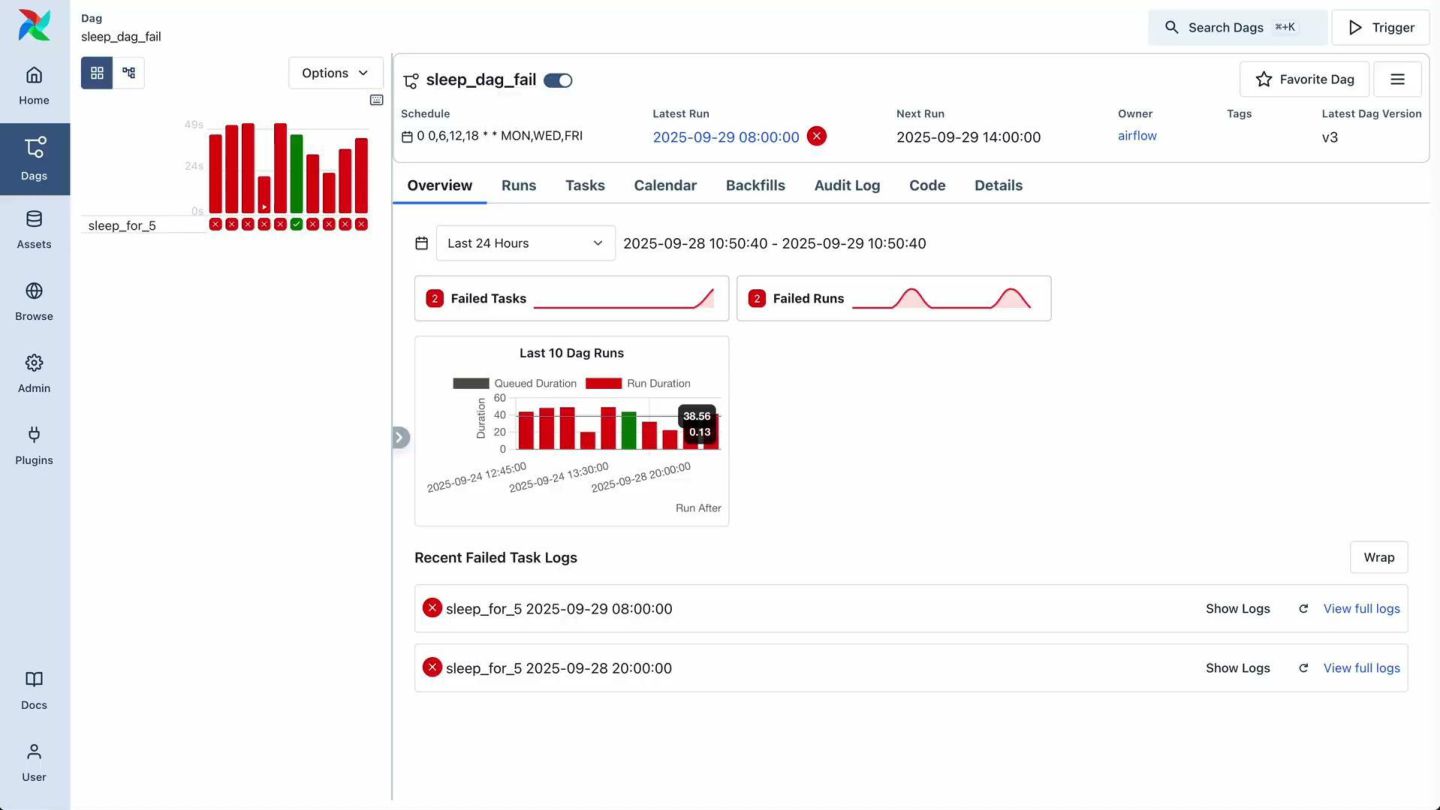Open the Audit Log tab
Image resolution: width=1440 pixels, height=810 pixels.
tap(847, 185)
